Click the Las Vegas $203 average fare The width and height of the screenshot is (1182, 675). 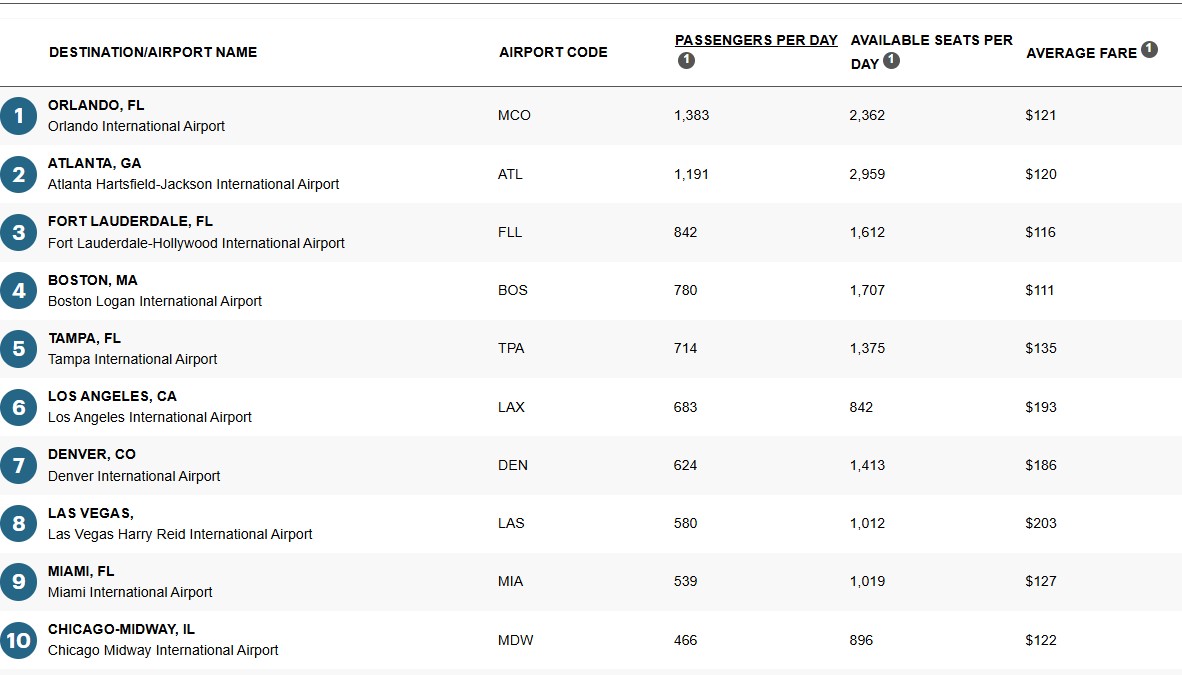tap(1040, 523)
